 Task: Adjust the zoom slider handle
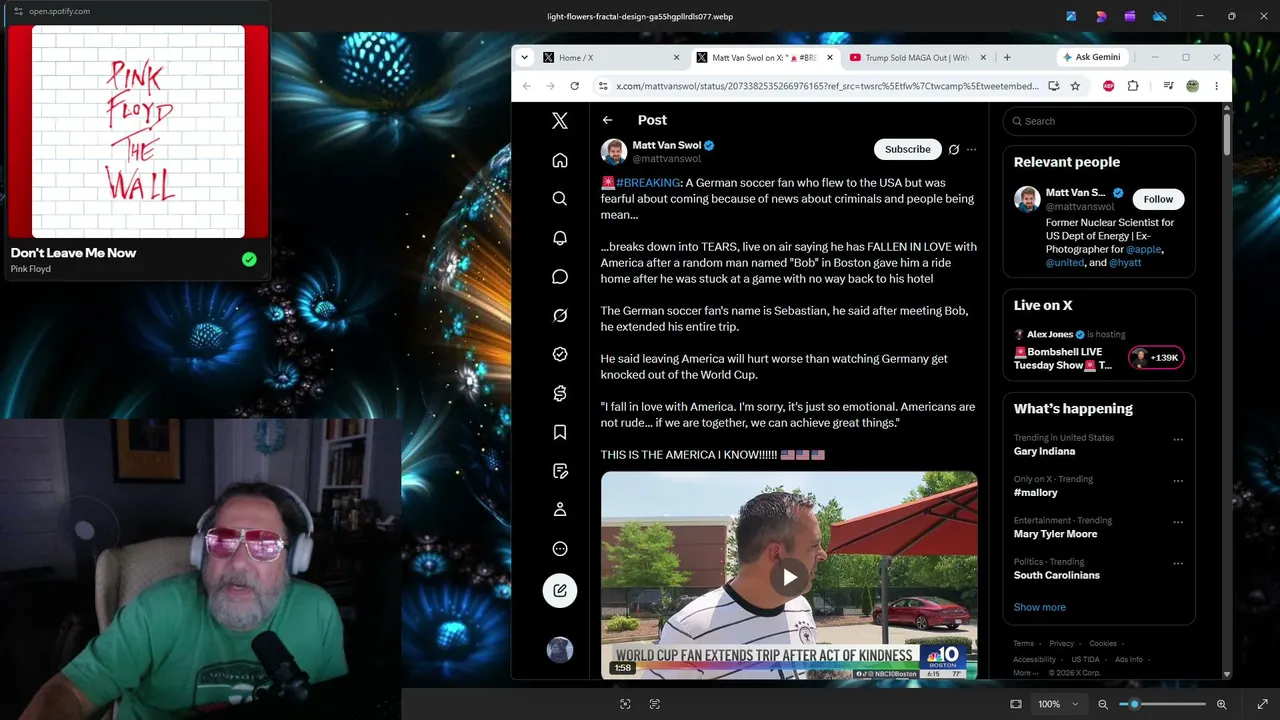click(x=1134, y=704)
